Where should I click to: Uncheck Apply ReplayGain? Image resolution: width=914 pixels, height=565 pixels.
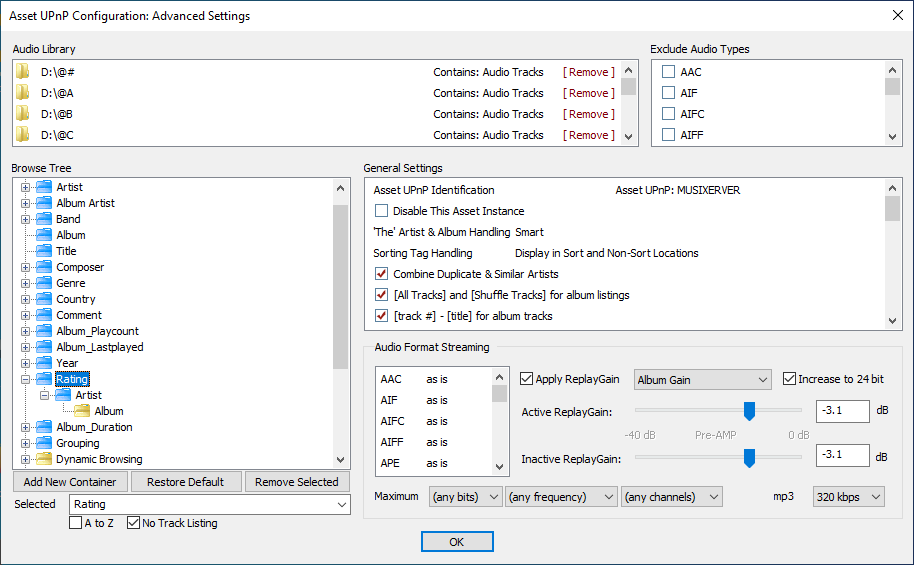pos(526,378)
